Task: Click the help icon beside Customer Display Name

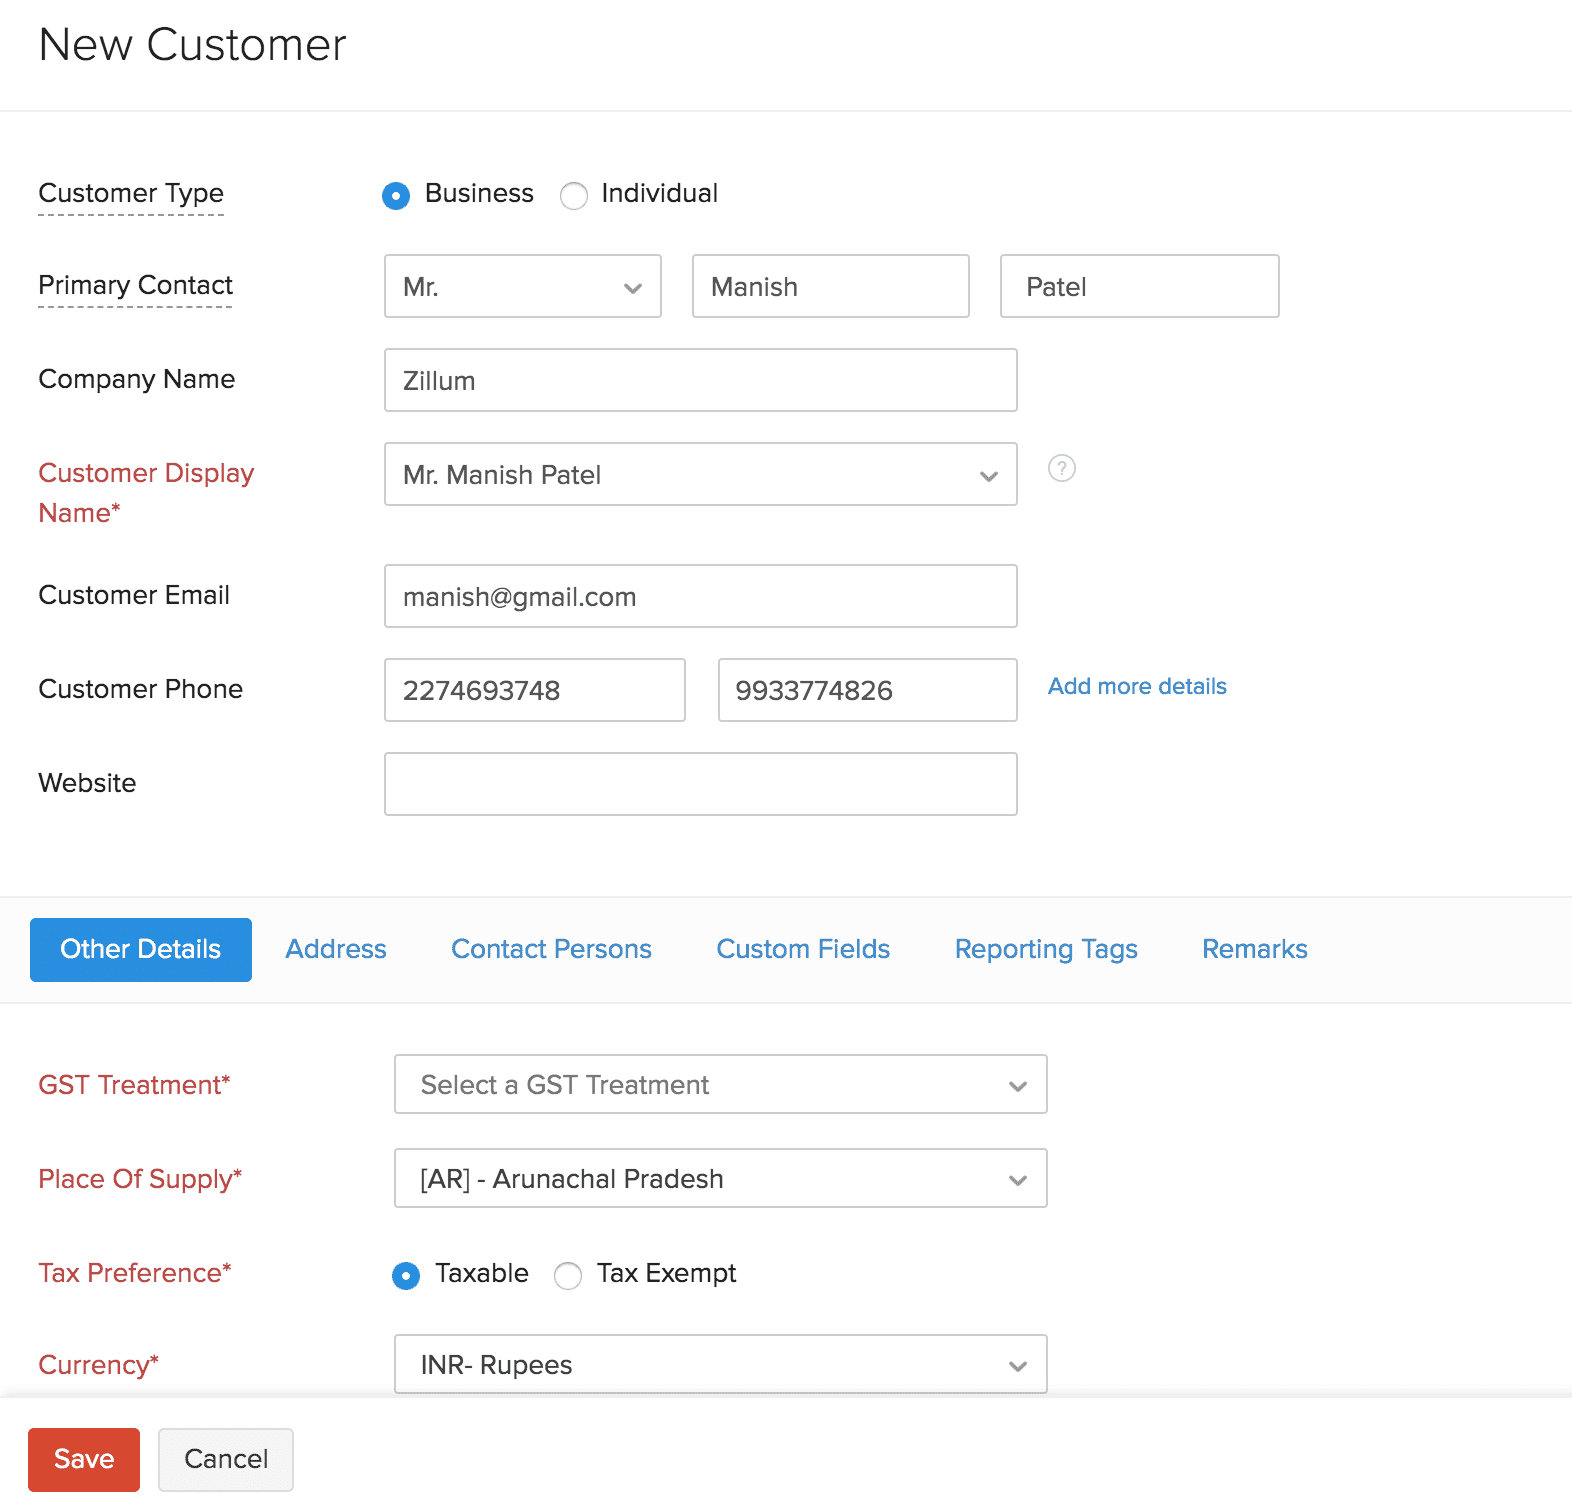Action: tap(1061, 468)
